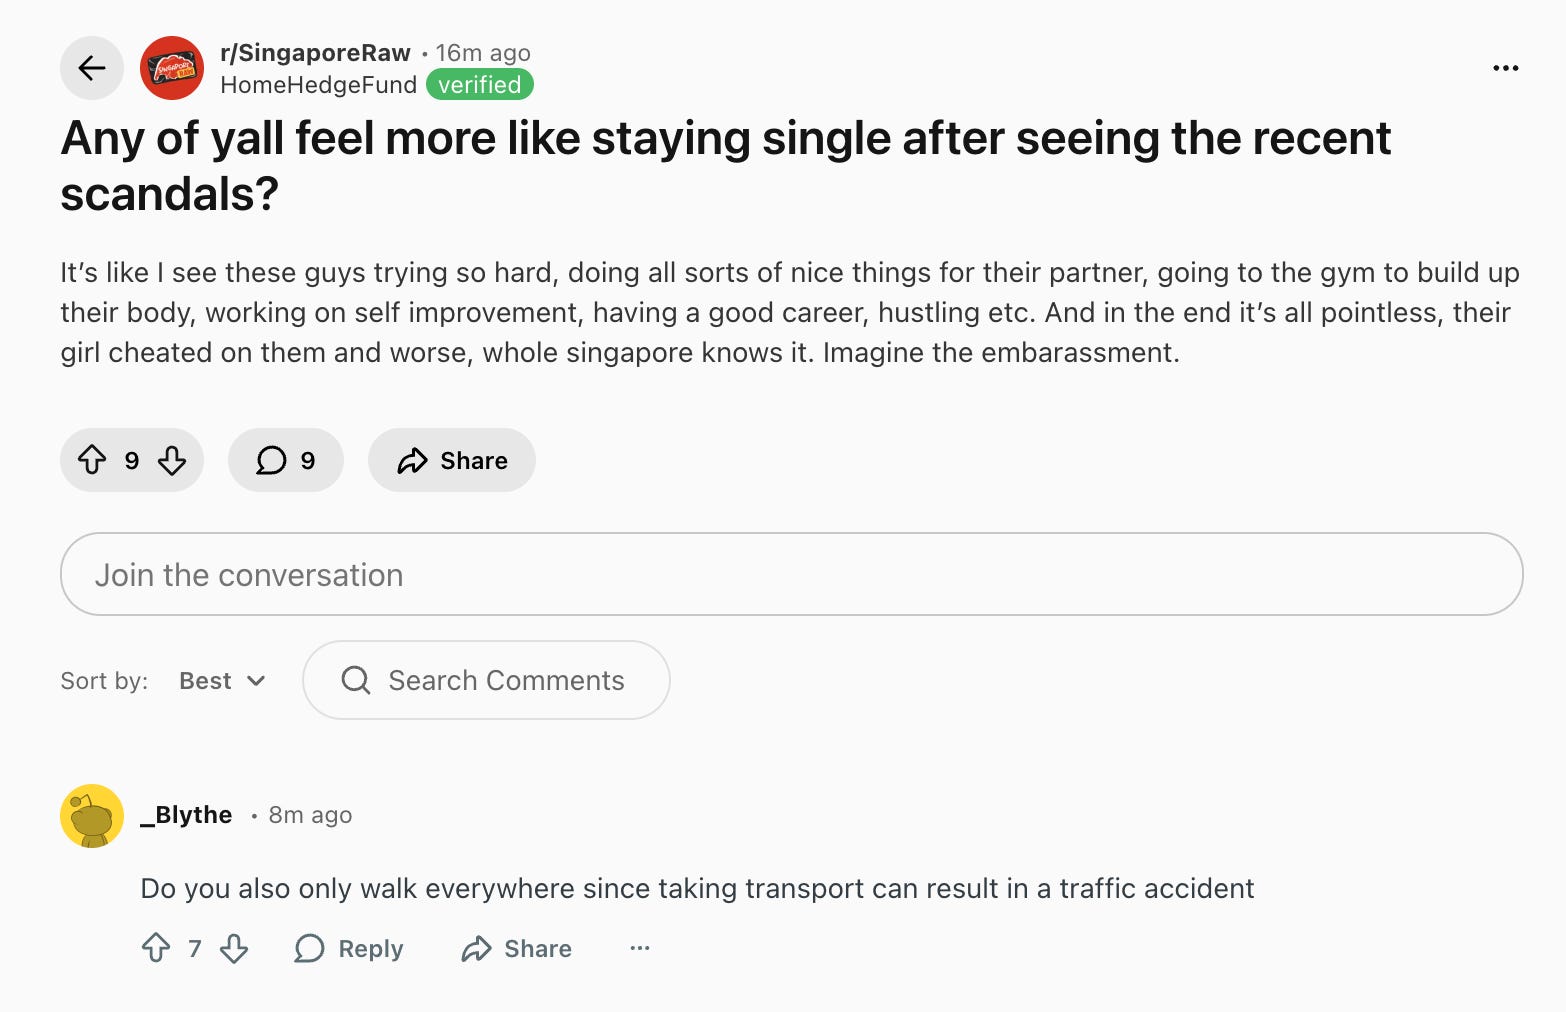Viewport: 1566px width, 1012px height.
Task: View _Blythe's Snoo avatar profile
Action: tap(92, 816)
